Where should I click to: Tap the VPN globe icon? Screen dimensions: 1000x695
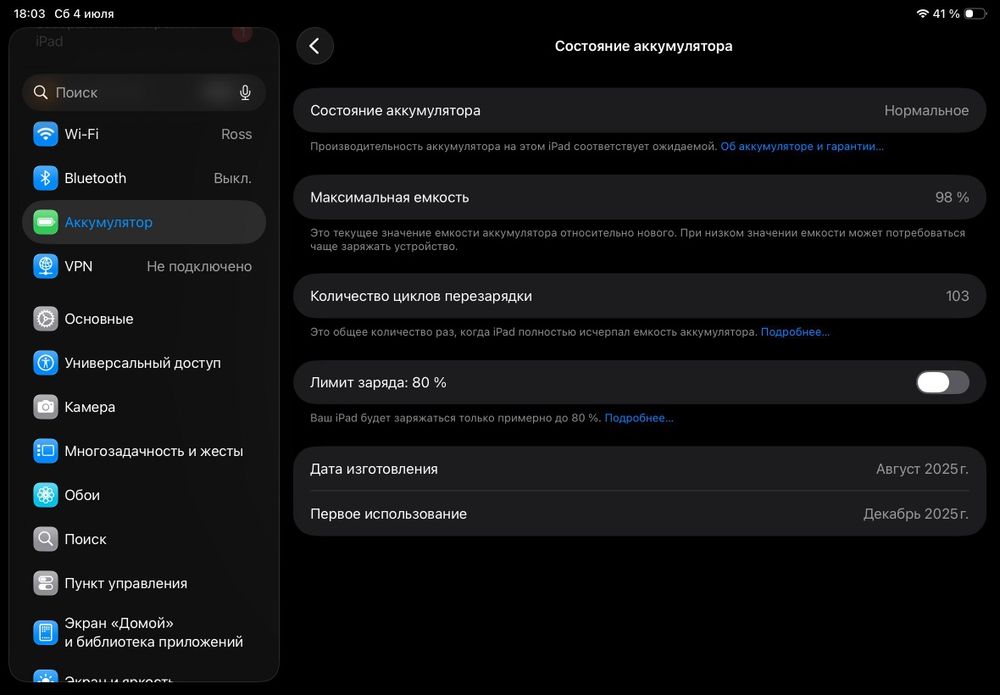tap(45, 266)
